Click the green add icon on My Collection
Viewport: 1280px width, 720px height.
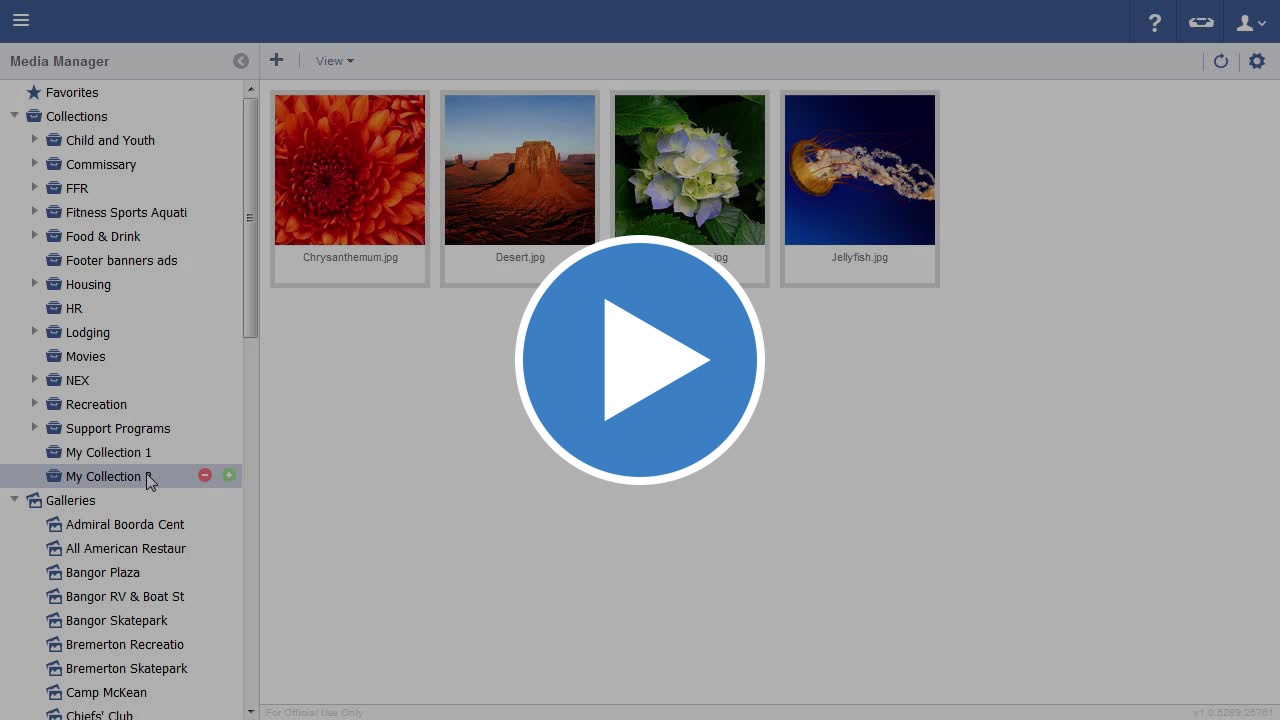pos(229,476)
